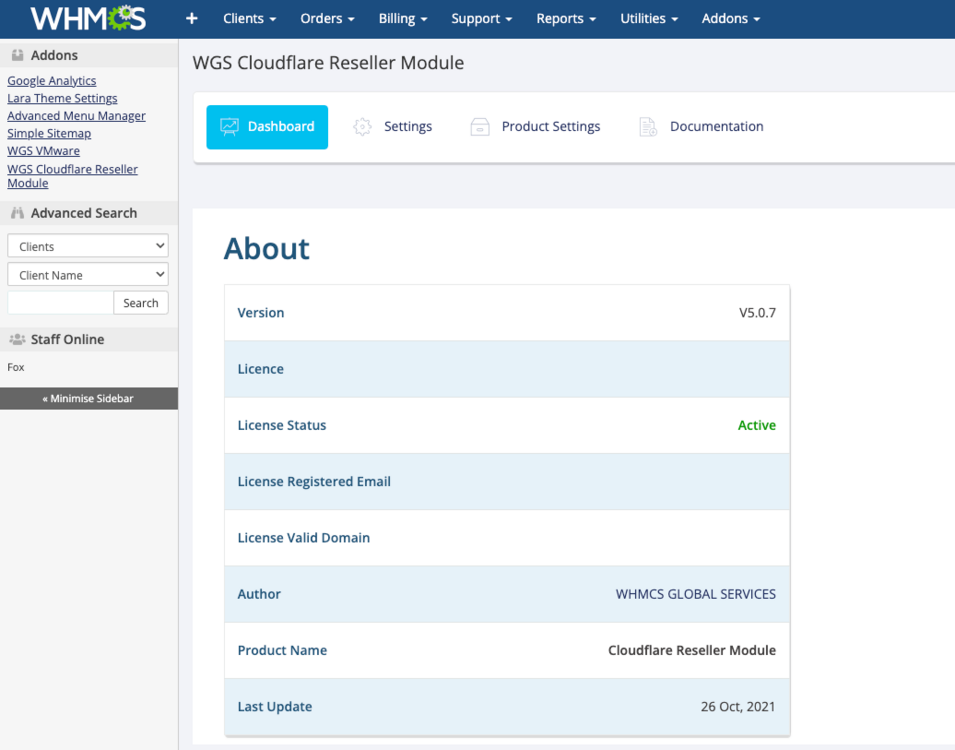Click the Product Settings box icon
This screenshot has height=750, width=955.
click(480, 127)
